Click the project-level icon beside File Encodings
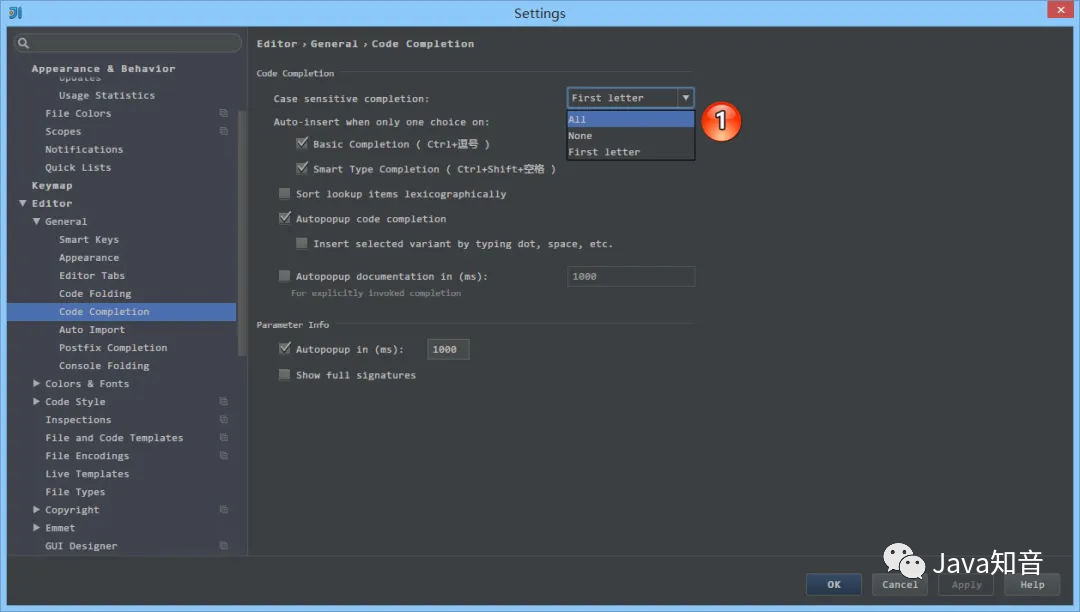 click(x=224, y=455)
